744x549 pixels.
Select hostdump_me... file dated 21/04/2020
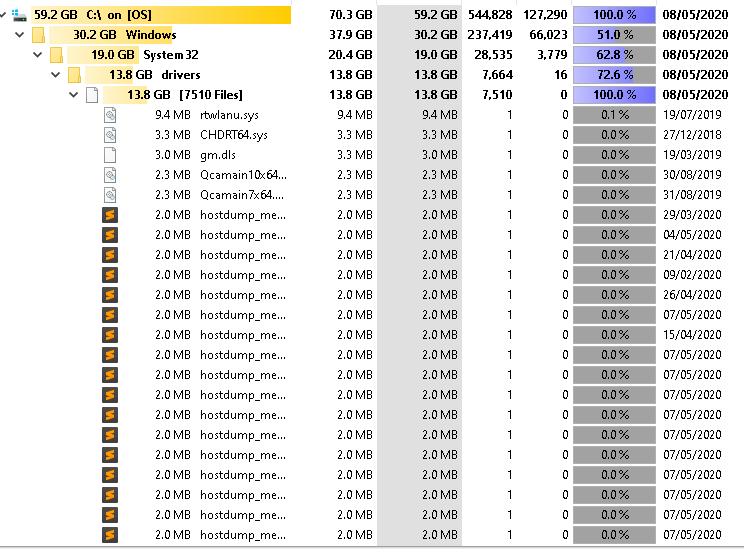243,255
